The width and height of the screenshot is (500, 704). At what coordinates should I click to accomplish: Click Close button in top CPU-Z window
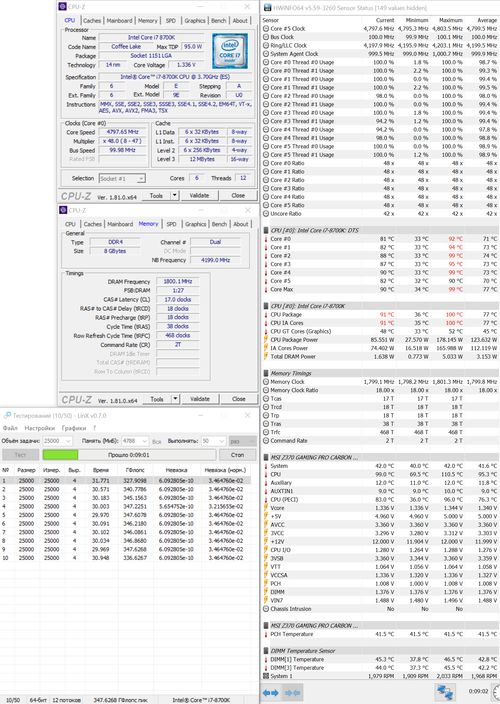coord(238,195)
